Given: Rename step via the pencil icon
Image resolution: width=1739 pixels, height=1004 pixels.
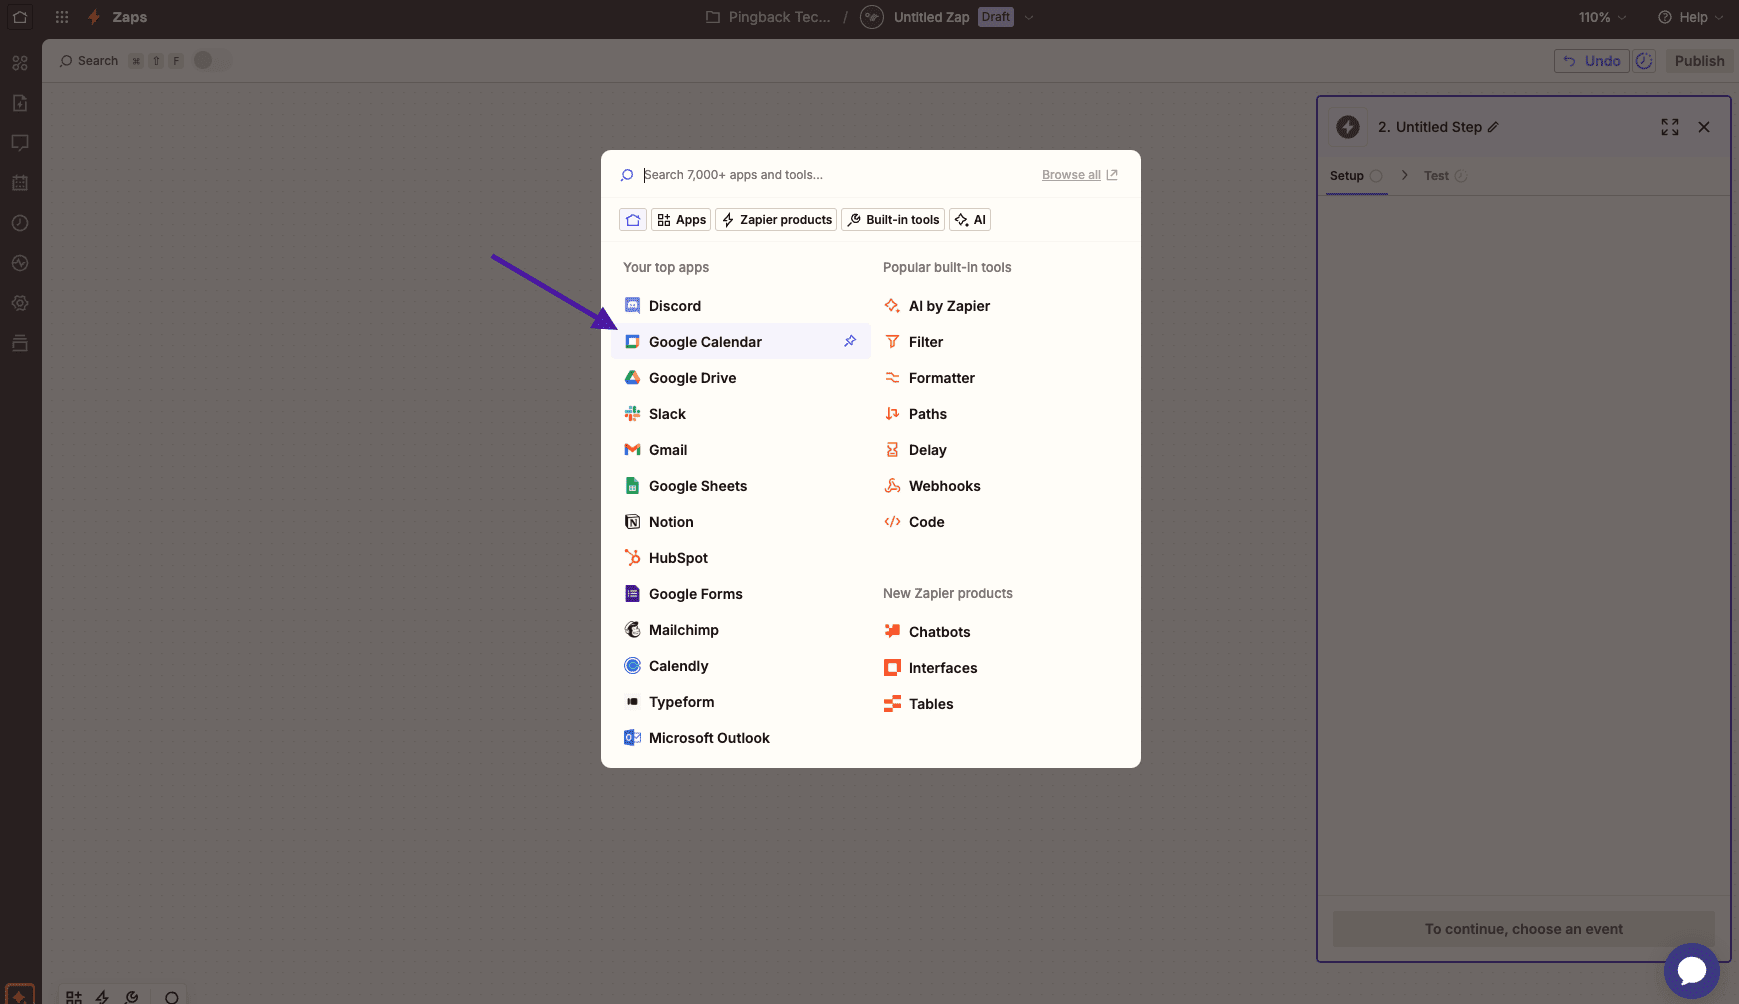Looking at the screenshot, I should click(x=1493, y=127).
